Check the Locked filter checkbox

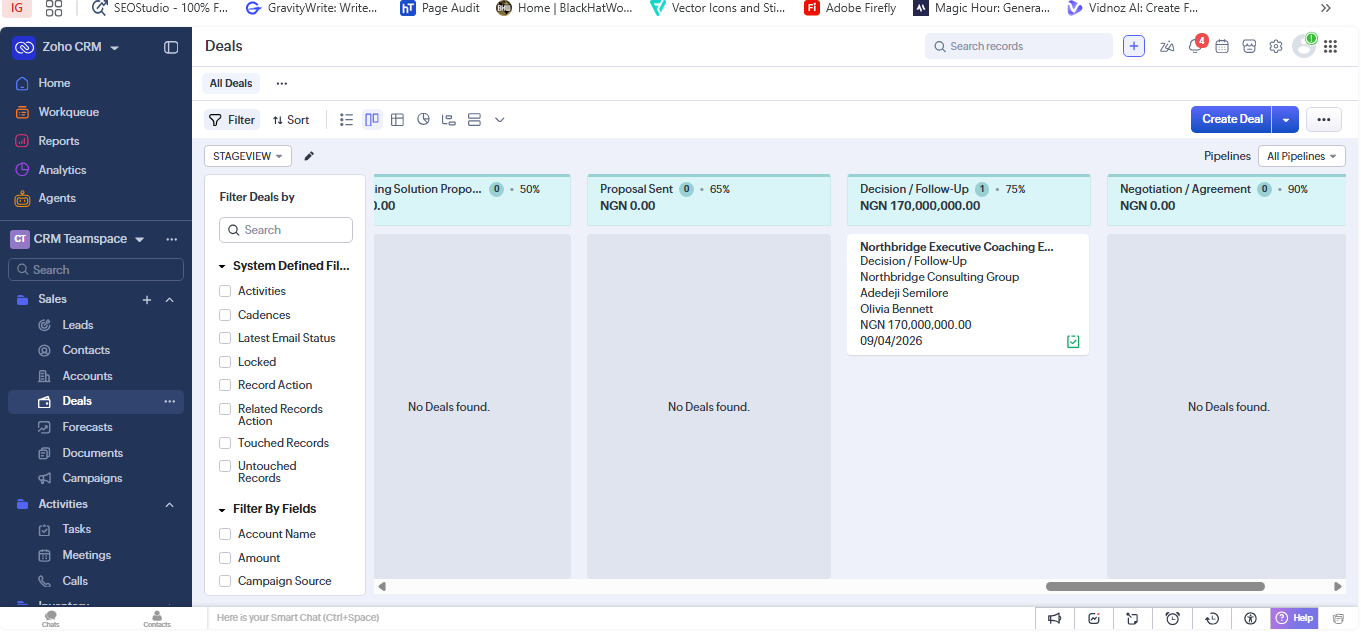click(x=225, y=362)
